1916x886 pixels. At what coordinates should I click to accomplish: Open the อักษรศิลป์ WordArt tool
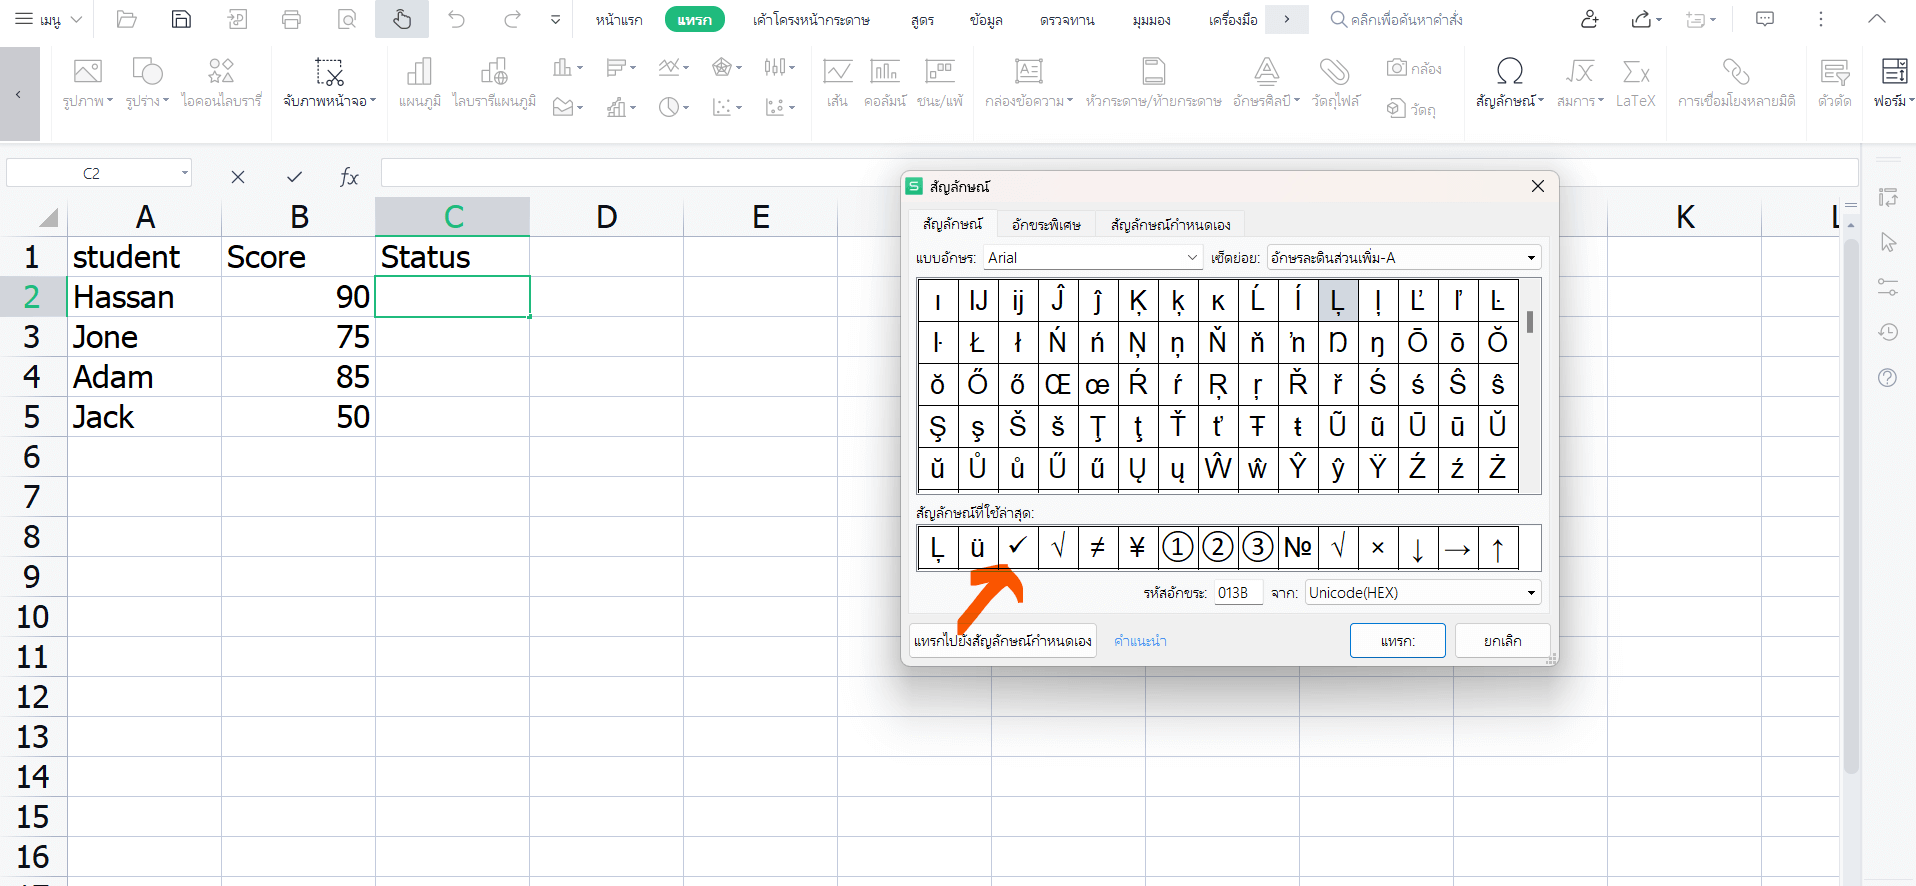pyautogui.click(x=1266, y=83)
